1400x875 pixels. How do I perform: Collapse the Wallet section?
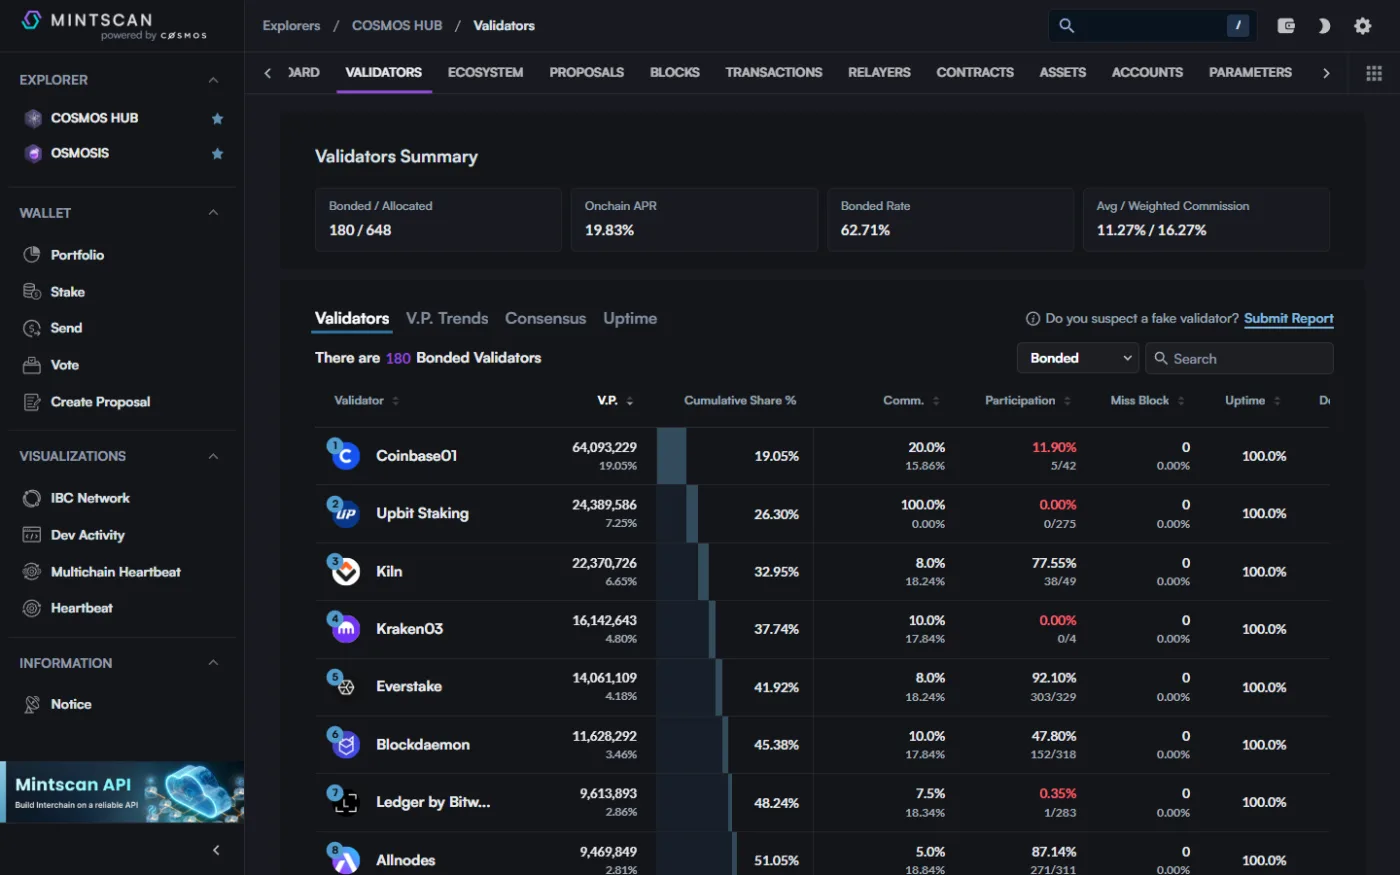click(213, 213)
